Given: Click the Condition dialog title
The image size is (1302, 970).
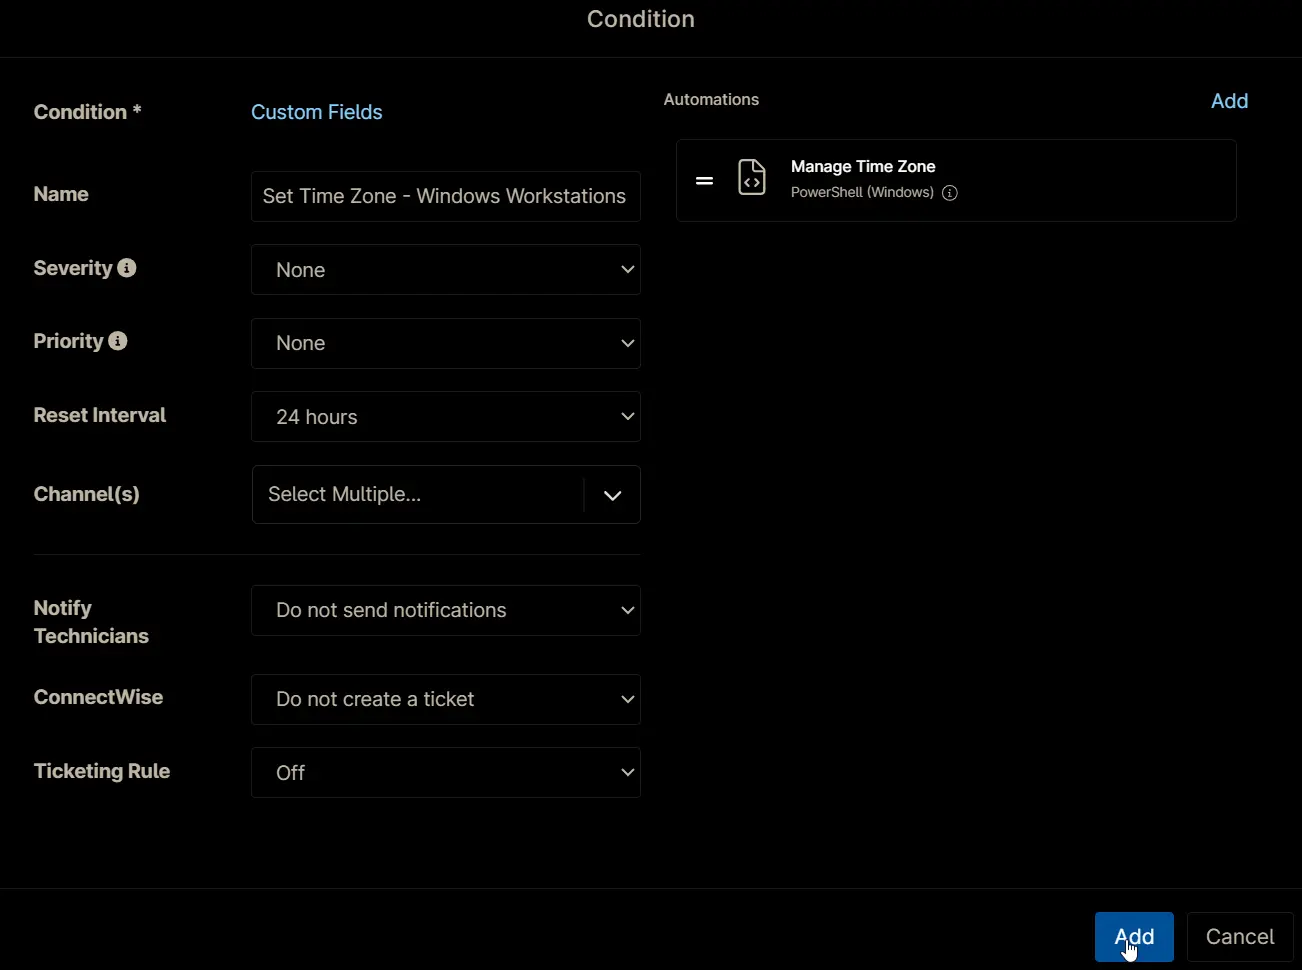Looking at the screenshot, I should 641,19.
